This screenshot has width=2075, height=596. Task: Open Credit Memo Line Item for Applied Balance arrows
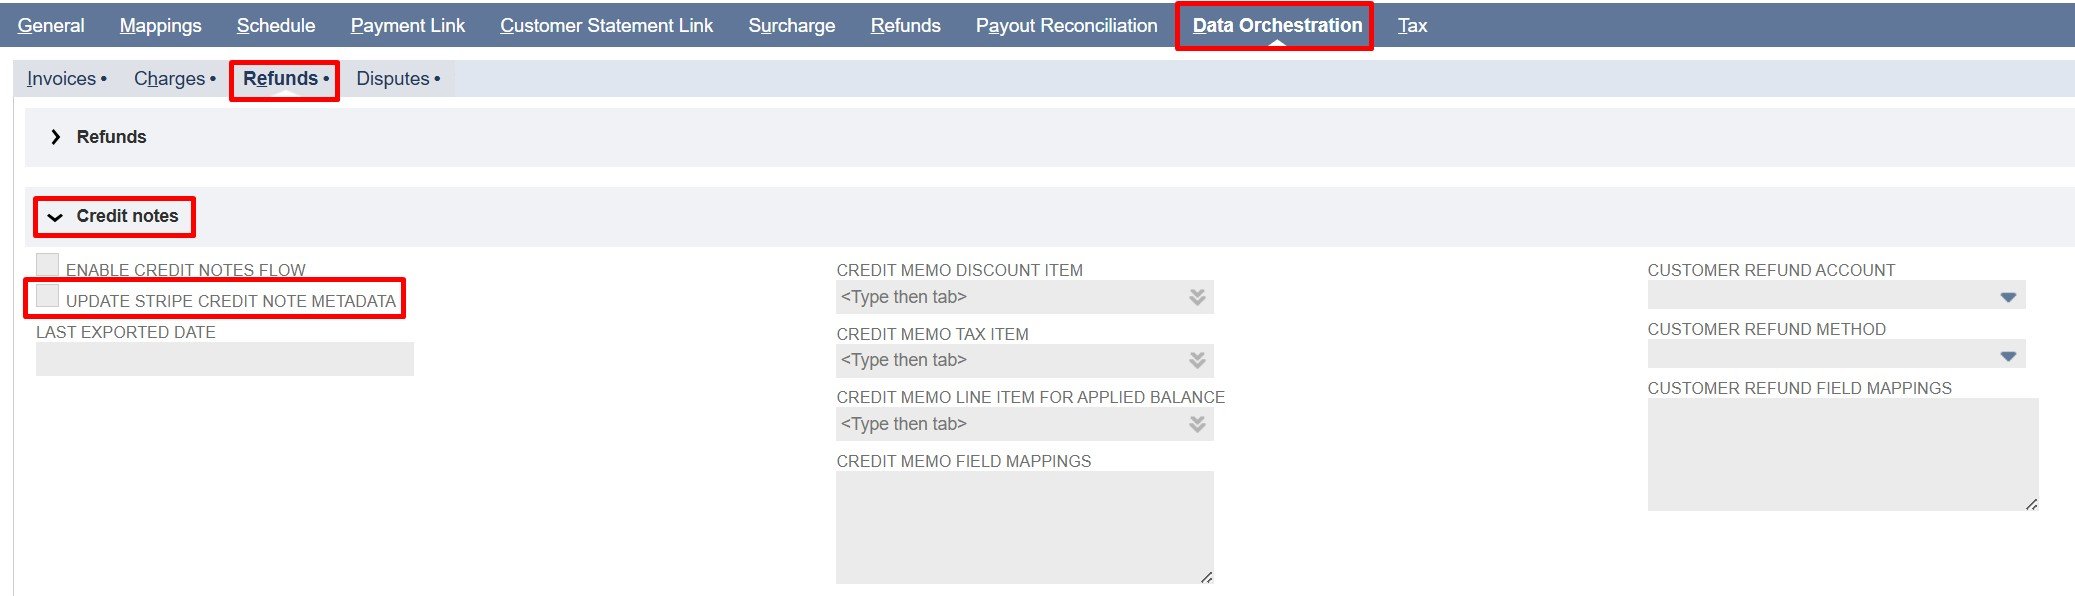click(x=1197, y=425)
